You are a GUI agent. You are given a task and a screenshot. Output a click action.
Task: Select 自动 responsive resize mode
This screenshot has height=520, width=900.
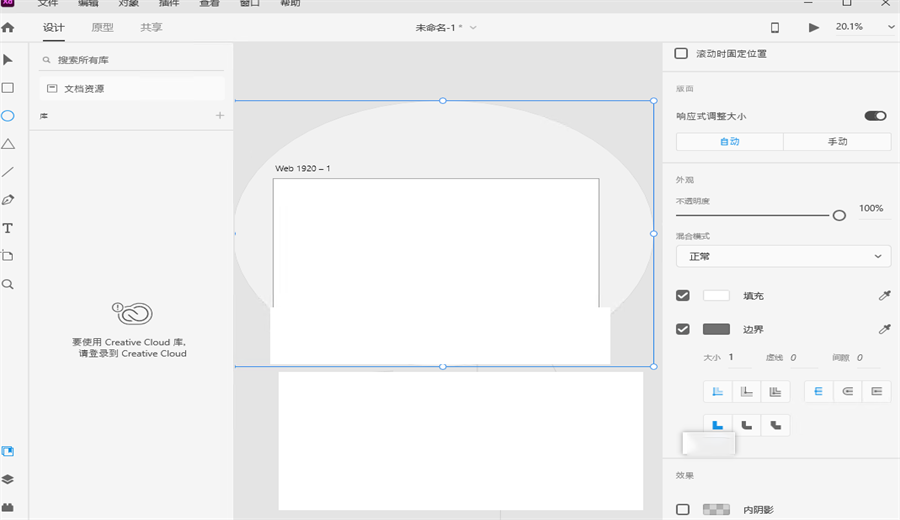pyautogui.click(x=730, y=142)
